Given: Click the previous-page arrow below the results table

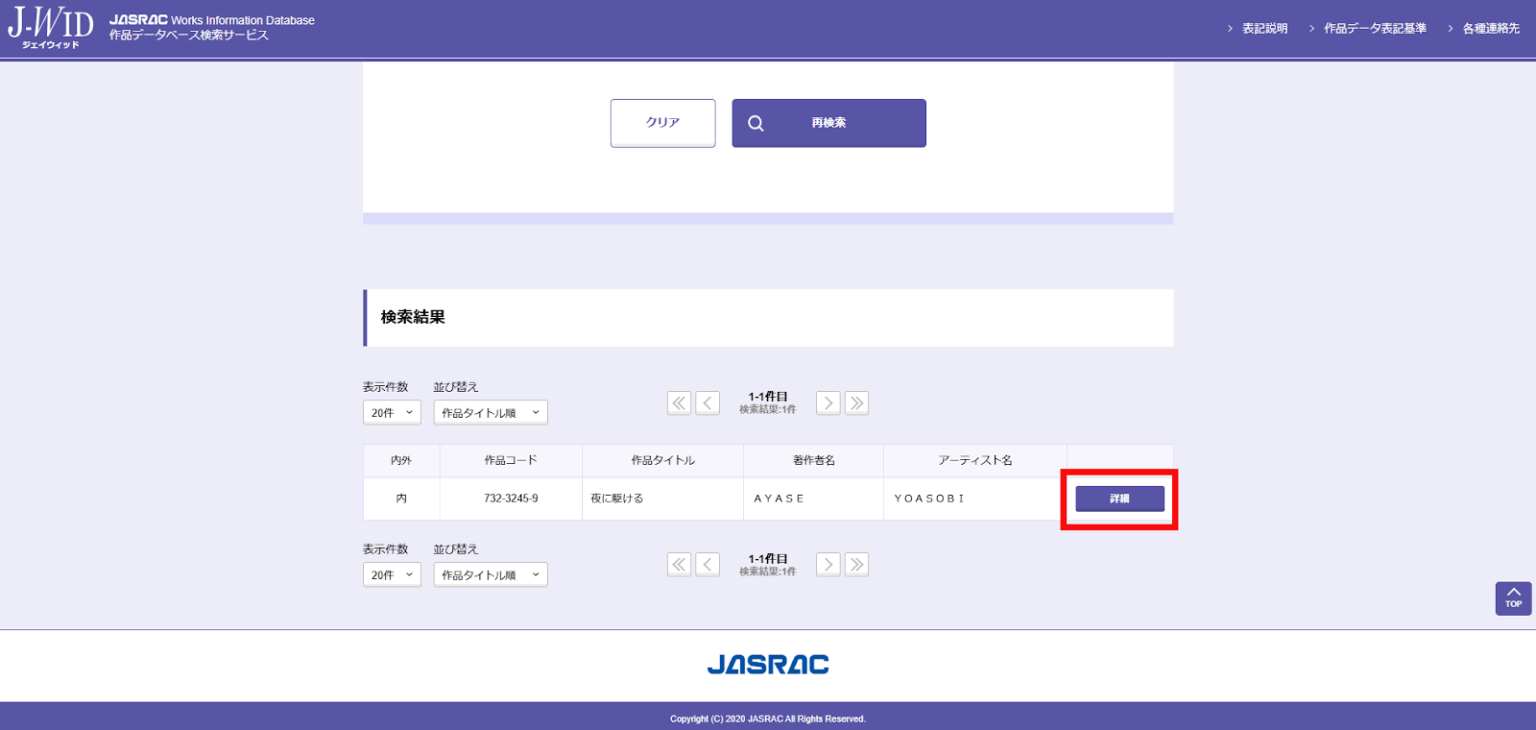Looking at the screenshot, I should point(708,564).
